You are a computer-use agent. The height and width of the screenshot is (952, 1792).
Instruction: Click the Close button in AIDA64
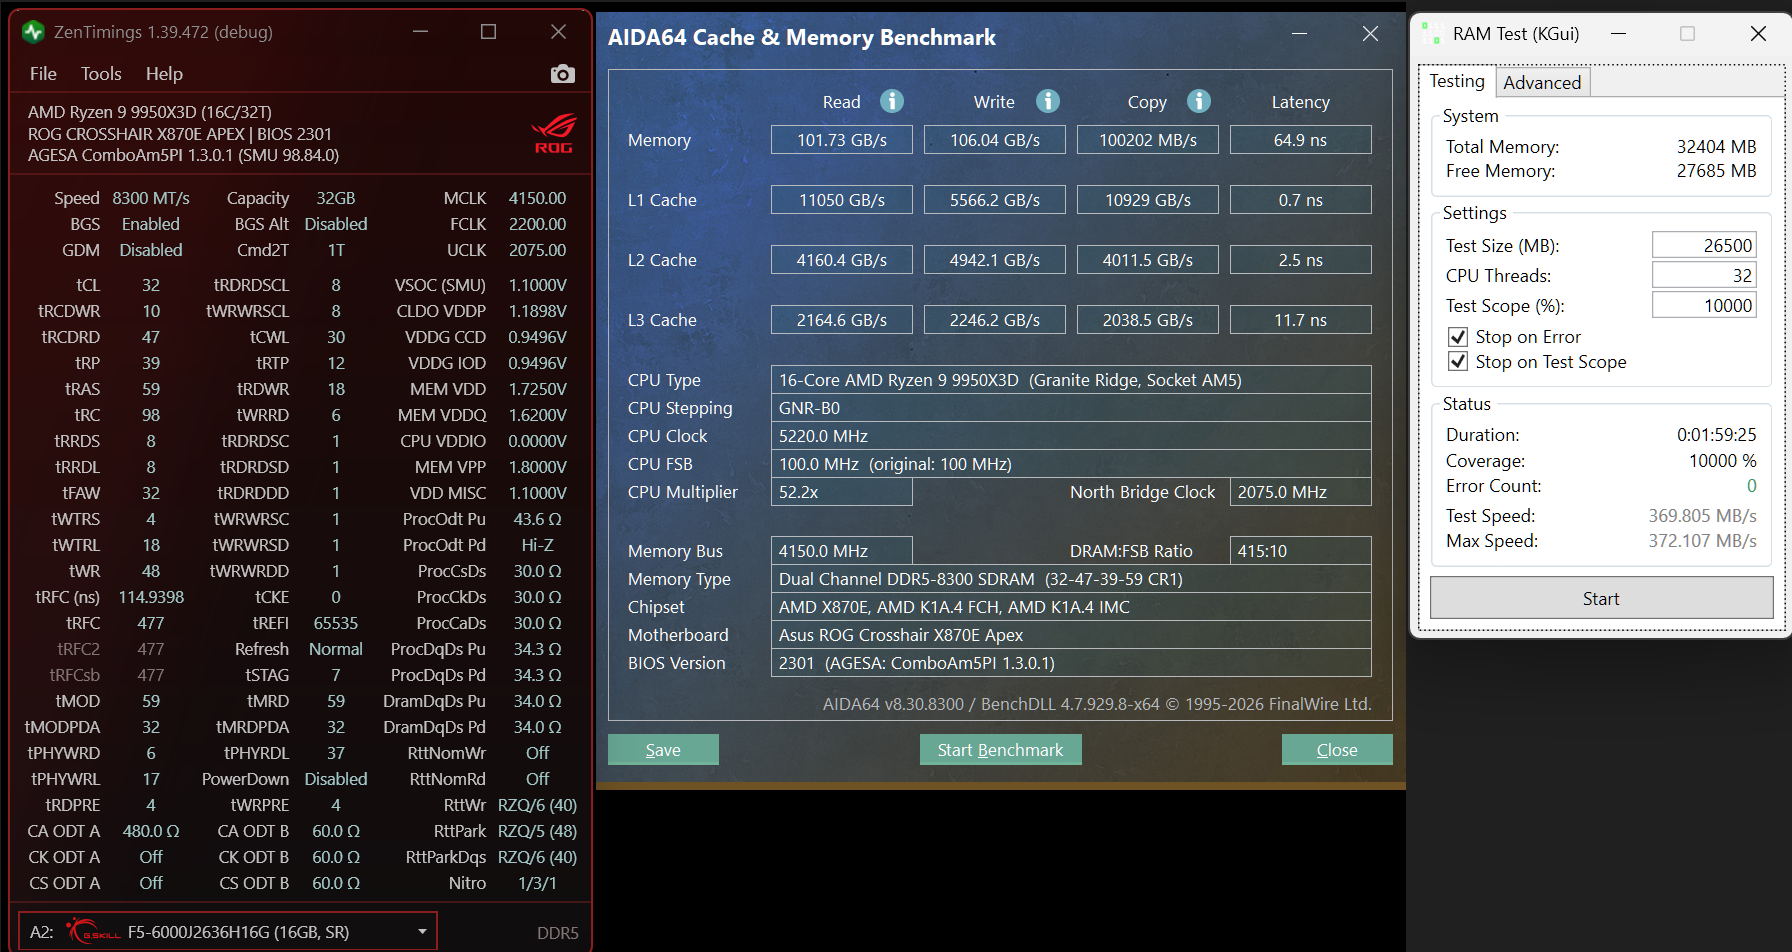(x=1337, y=750)
